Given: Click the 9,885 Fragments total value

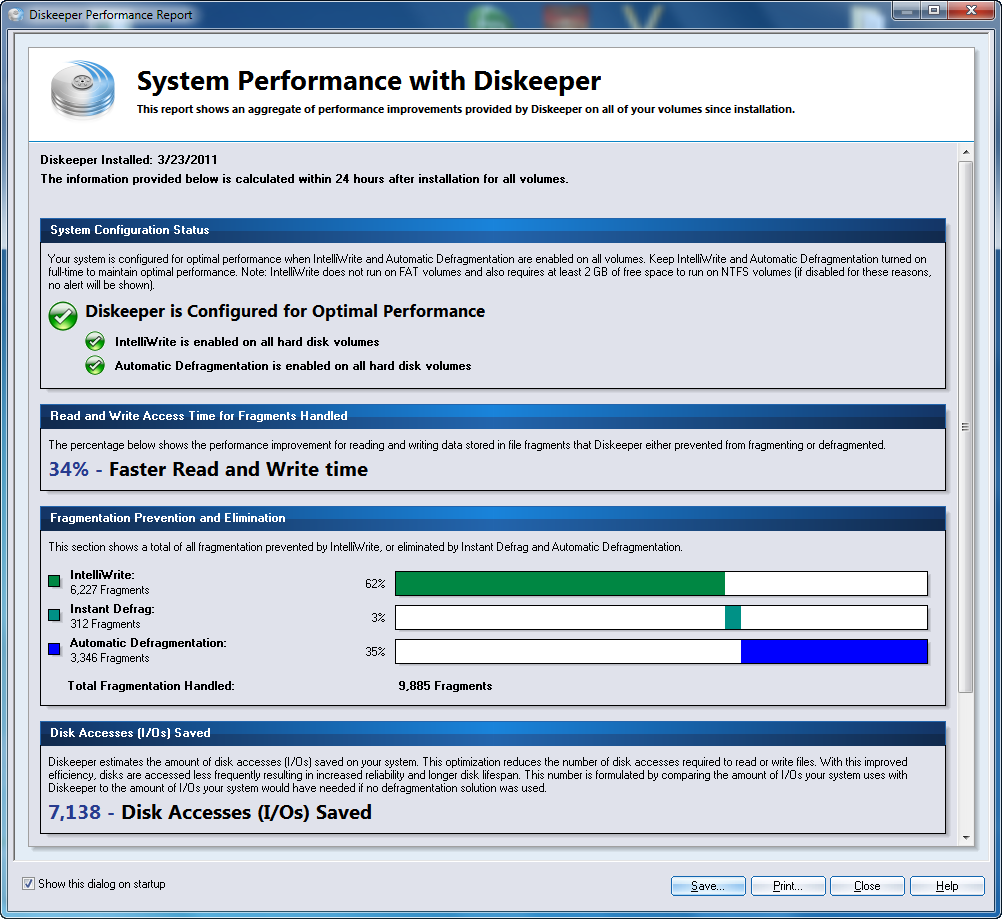Looking at the screenshot, I should [x=445, y=686].
